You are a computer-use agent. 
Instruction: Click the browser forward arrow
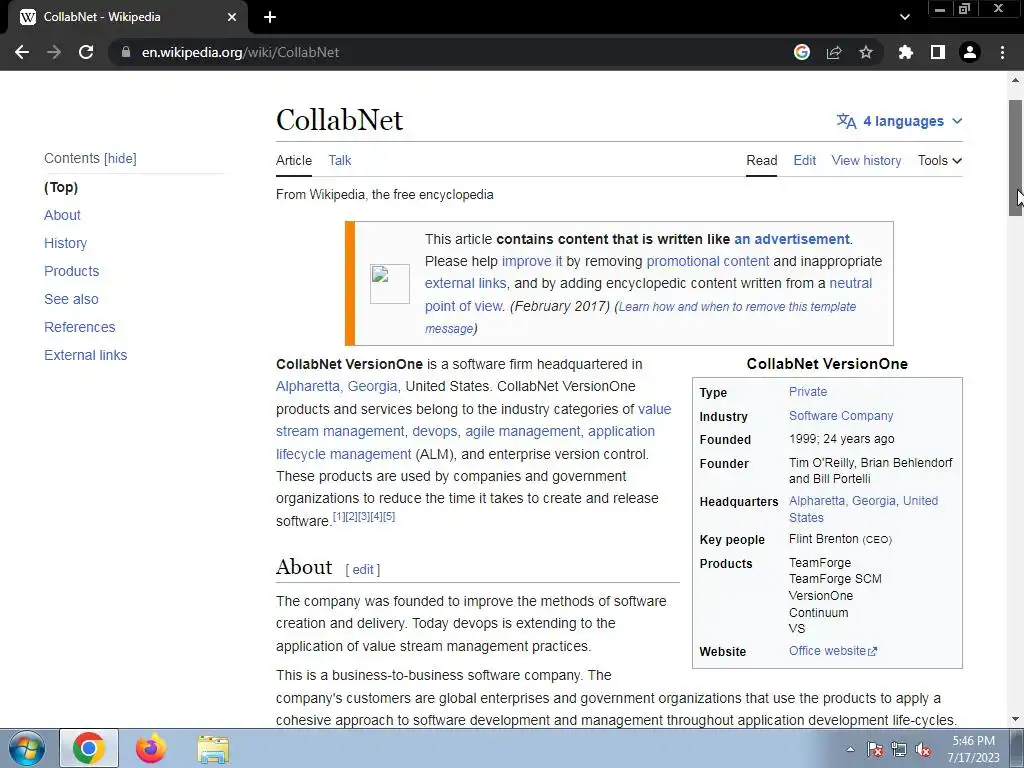pyautogui.click(x=54, y=52)
